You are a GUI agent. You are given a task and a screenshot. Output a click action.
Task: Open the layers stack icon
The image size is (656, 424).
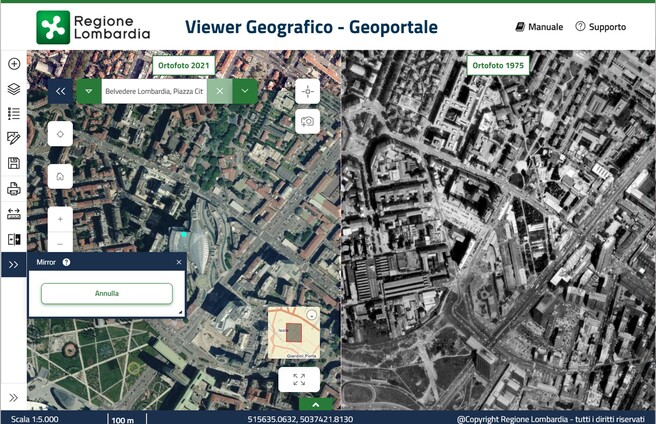pos(14,89)
